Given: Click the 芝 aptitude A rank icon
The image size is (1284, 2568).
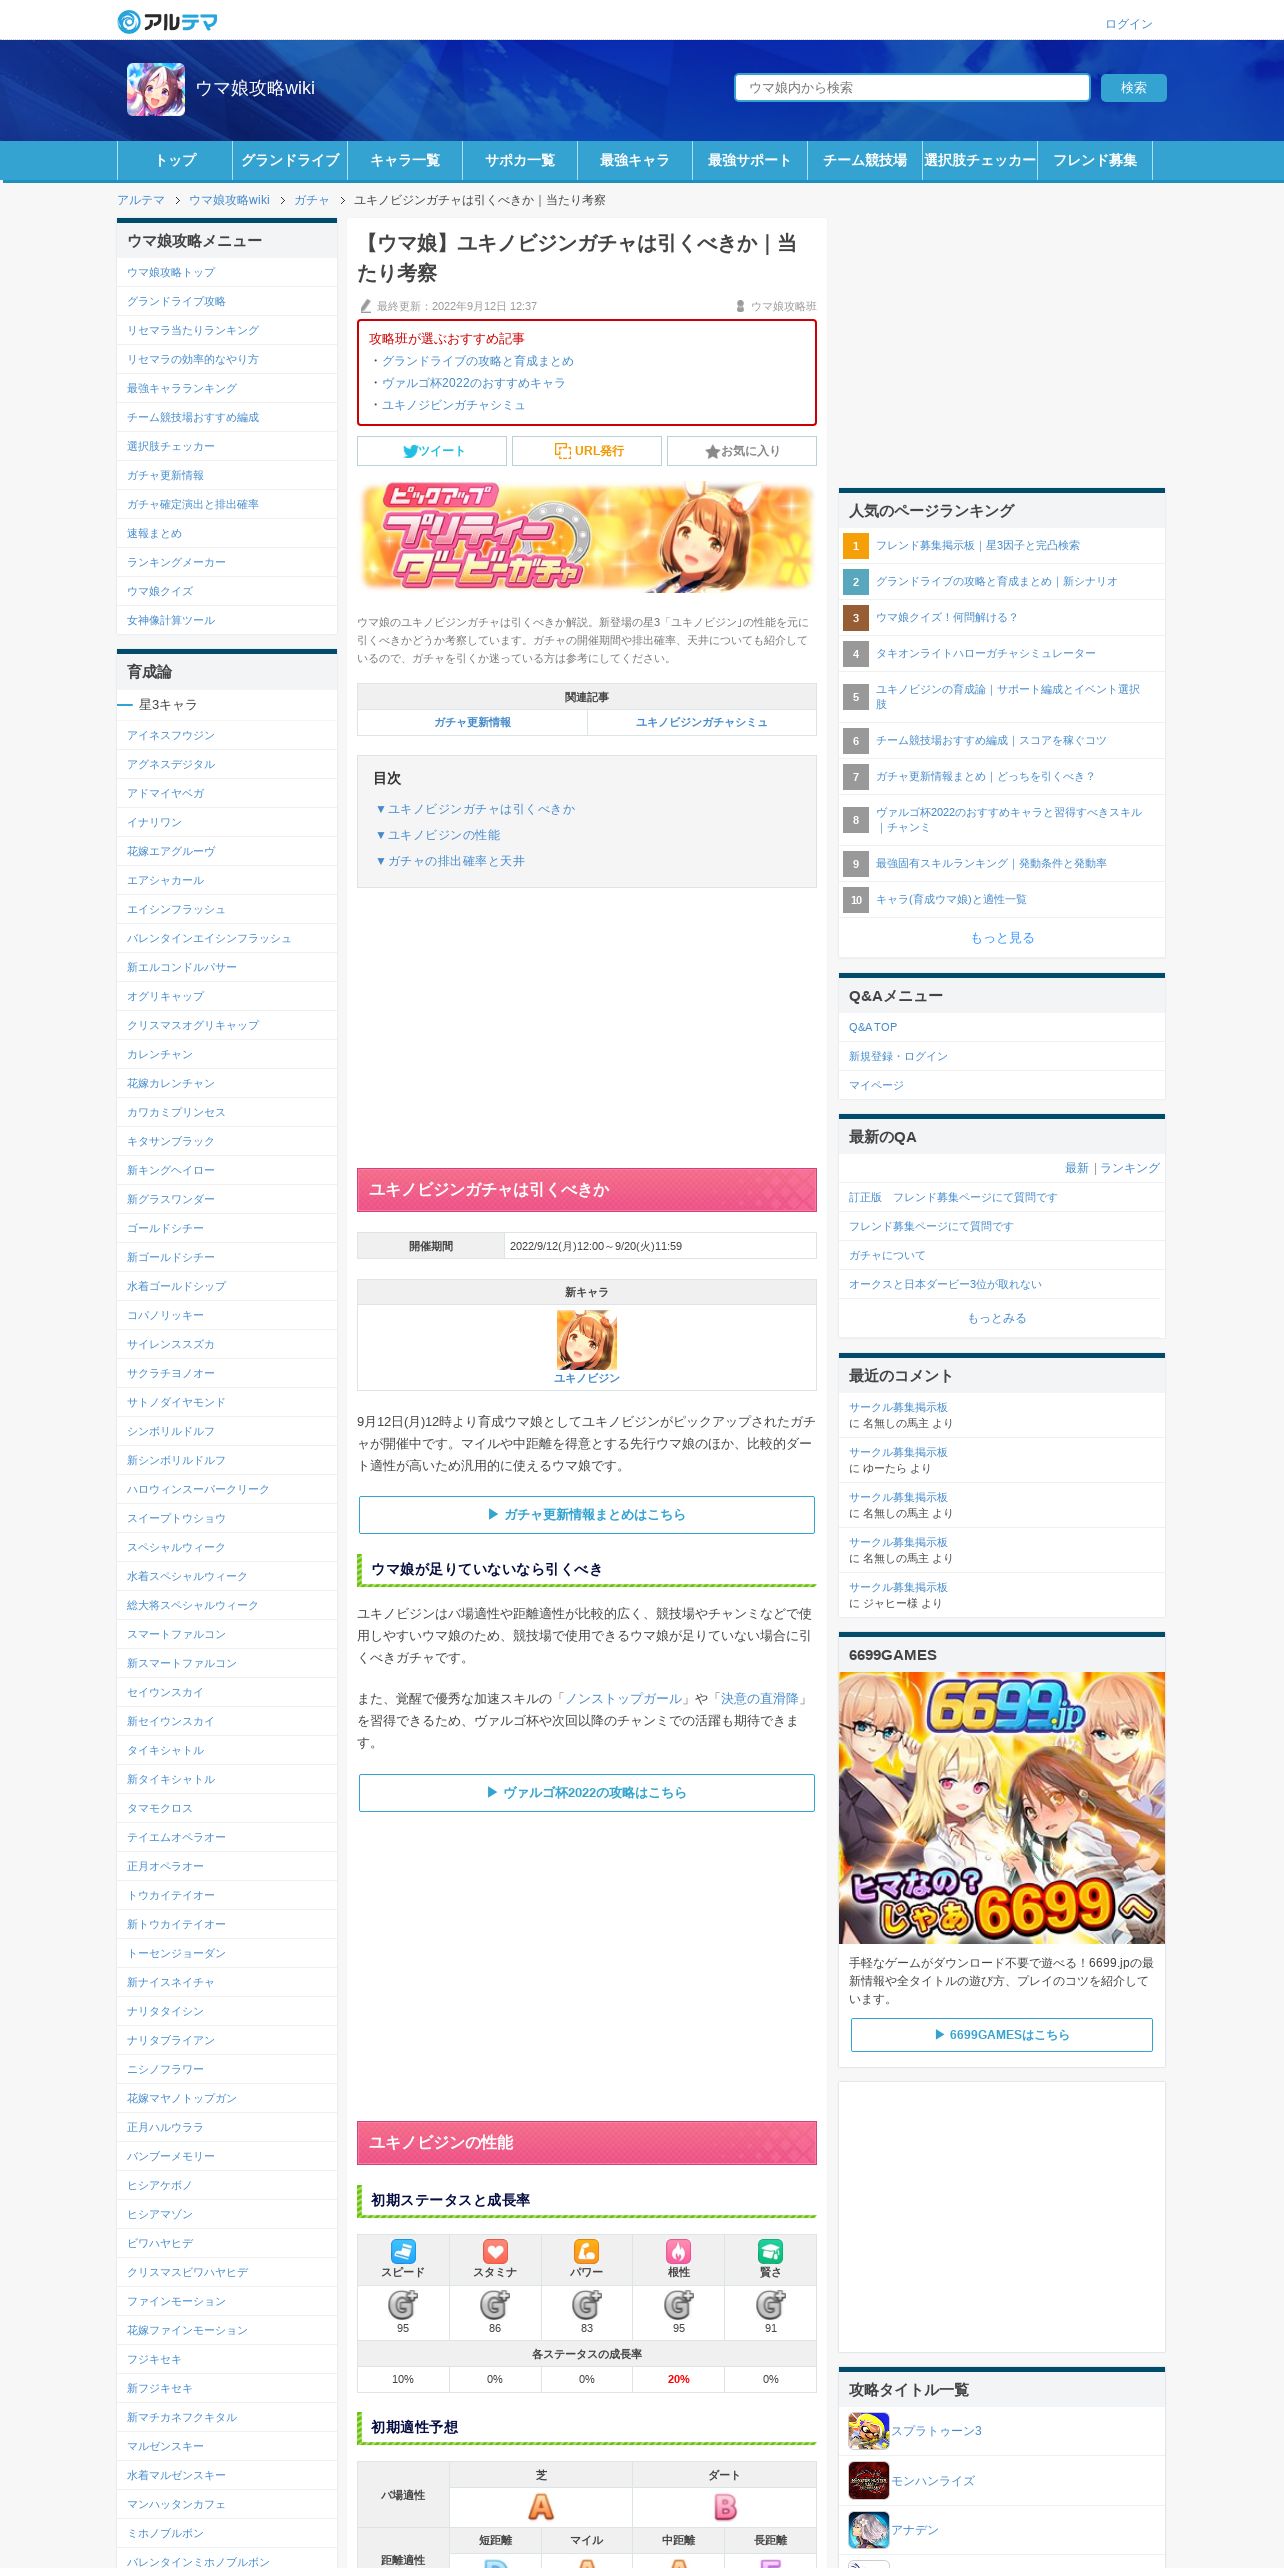Looking at the screenshot, I should [x=541, y=2506].
